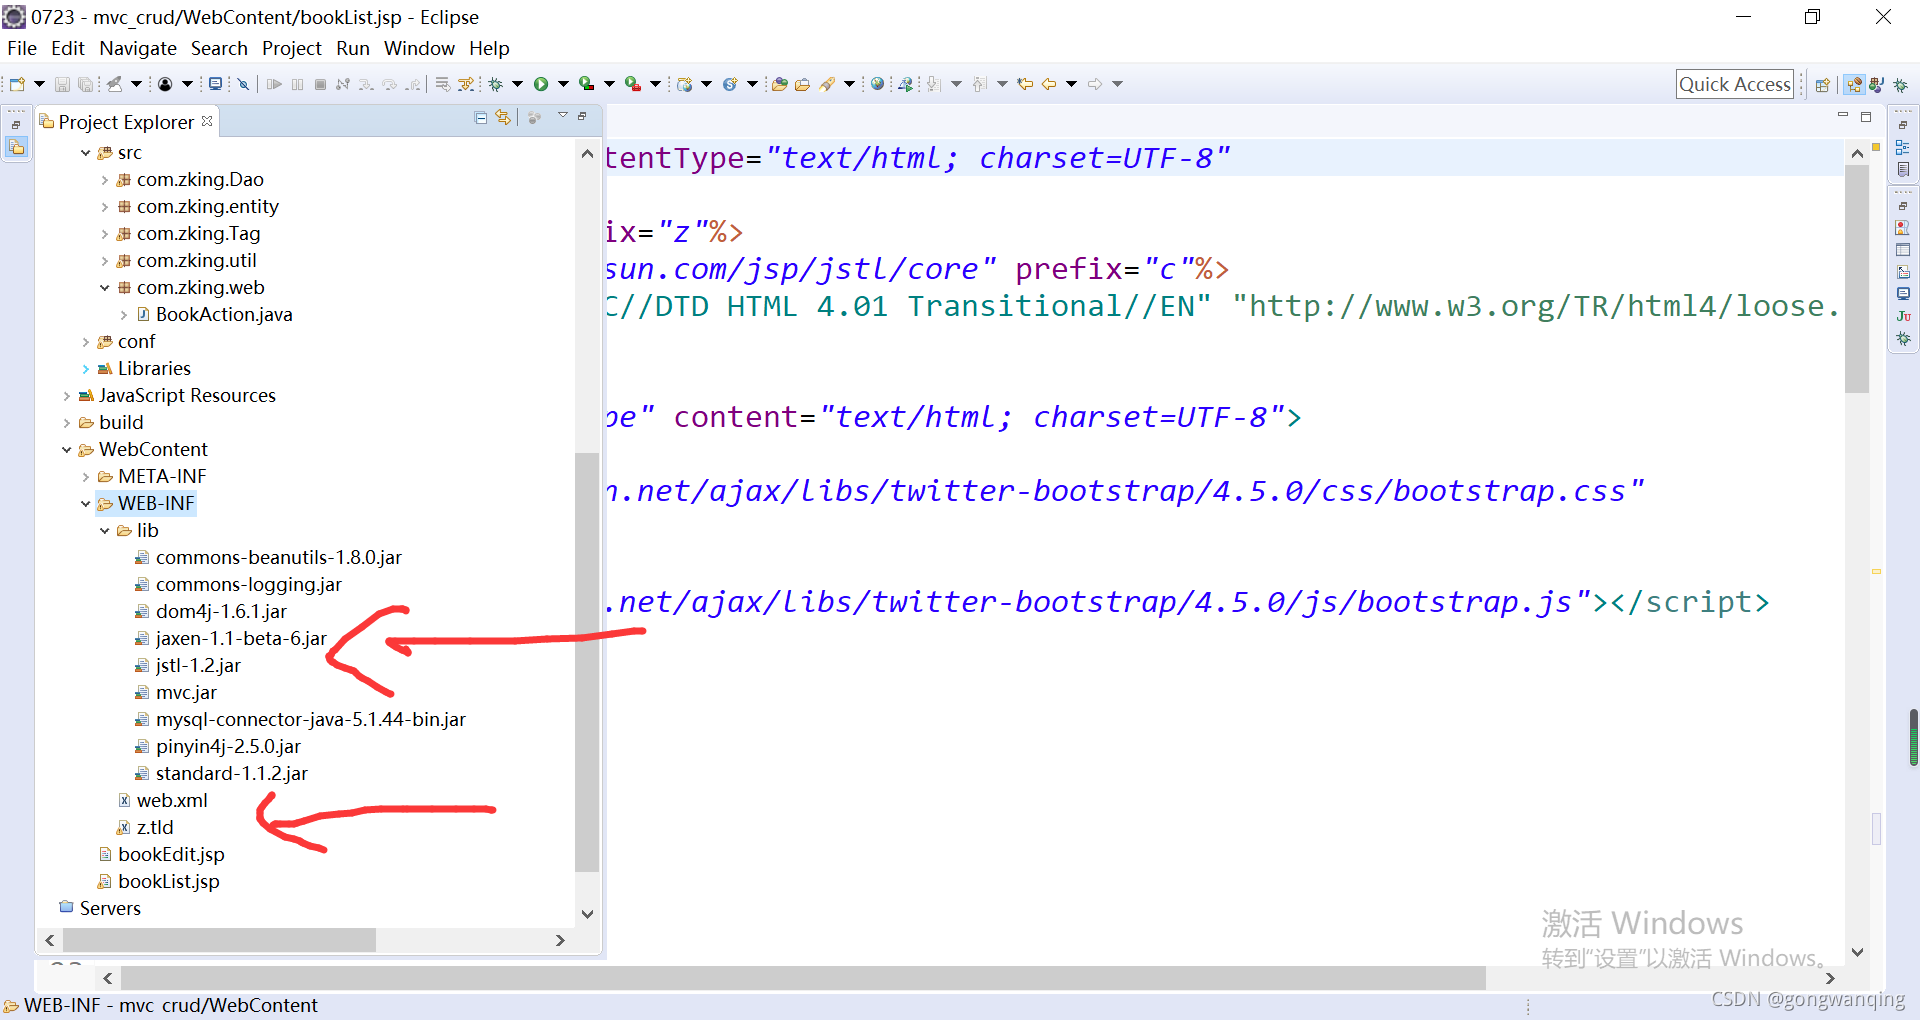Switch to the Java perspective icon
The image size is (1920, 1020).
click(1877, 85)
